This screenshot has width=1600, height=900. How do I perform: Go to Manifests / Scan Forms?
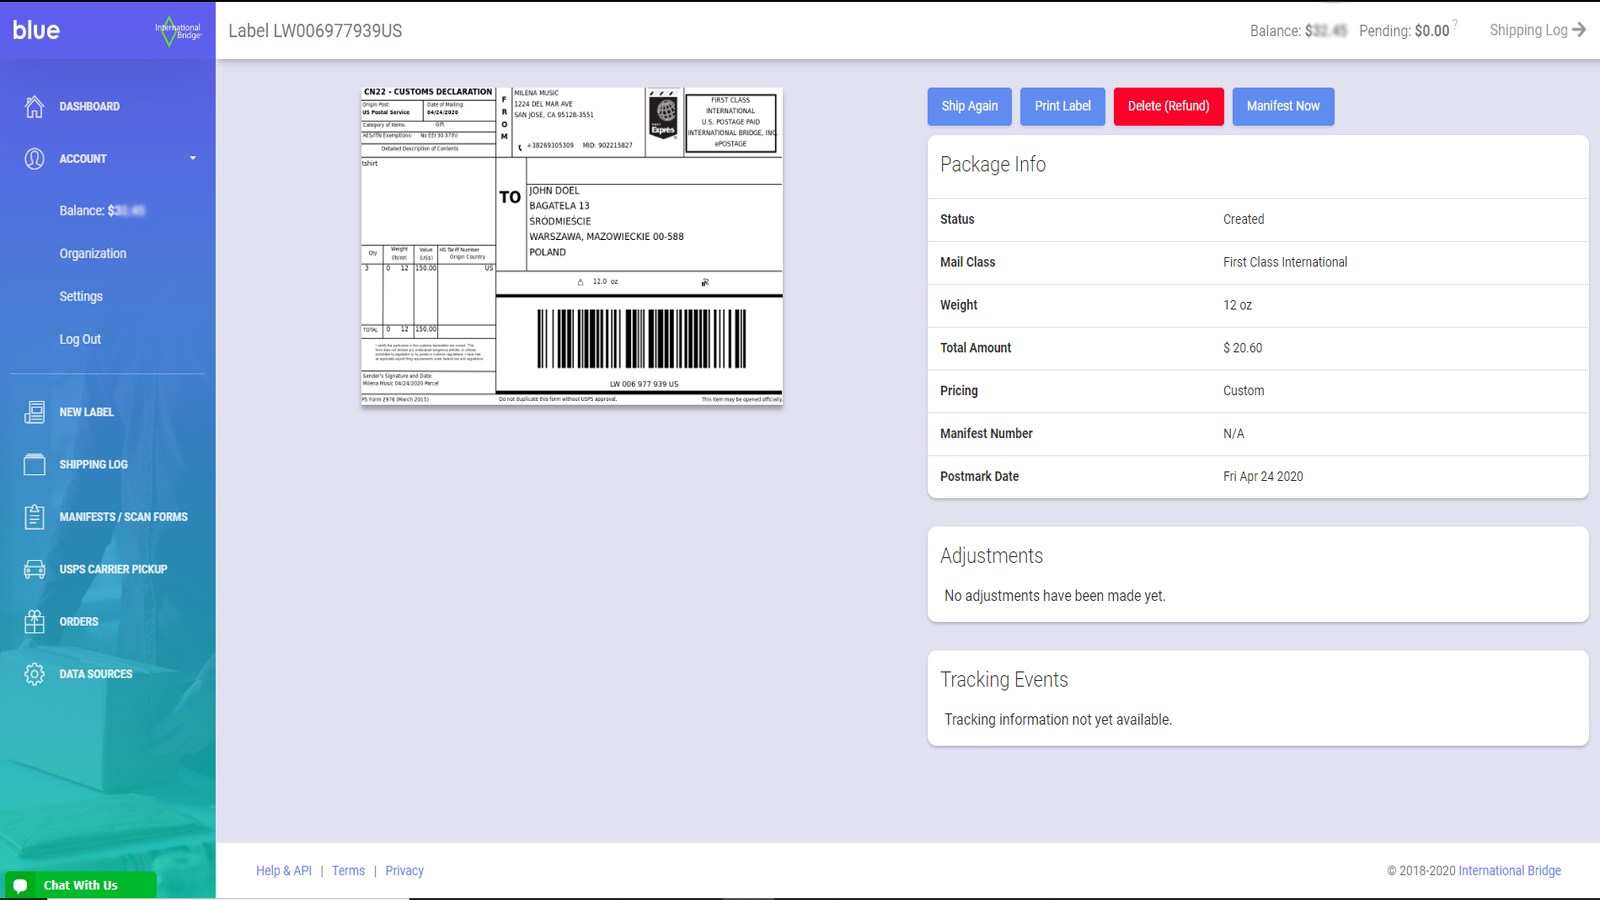point(123,517)
